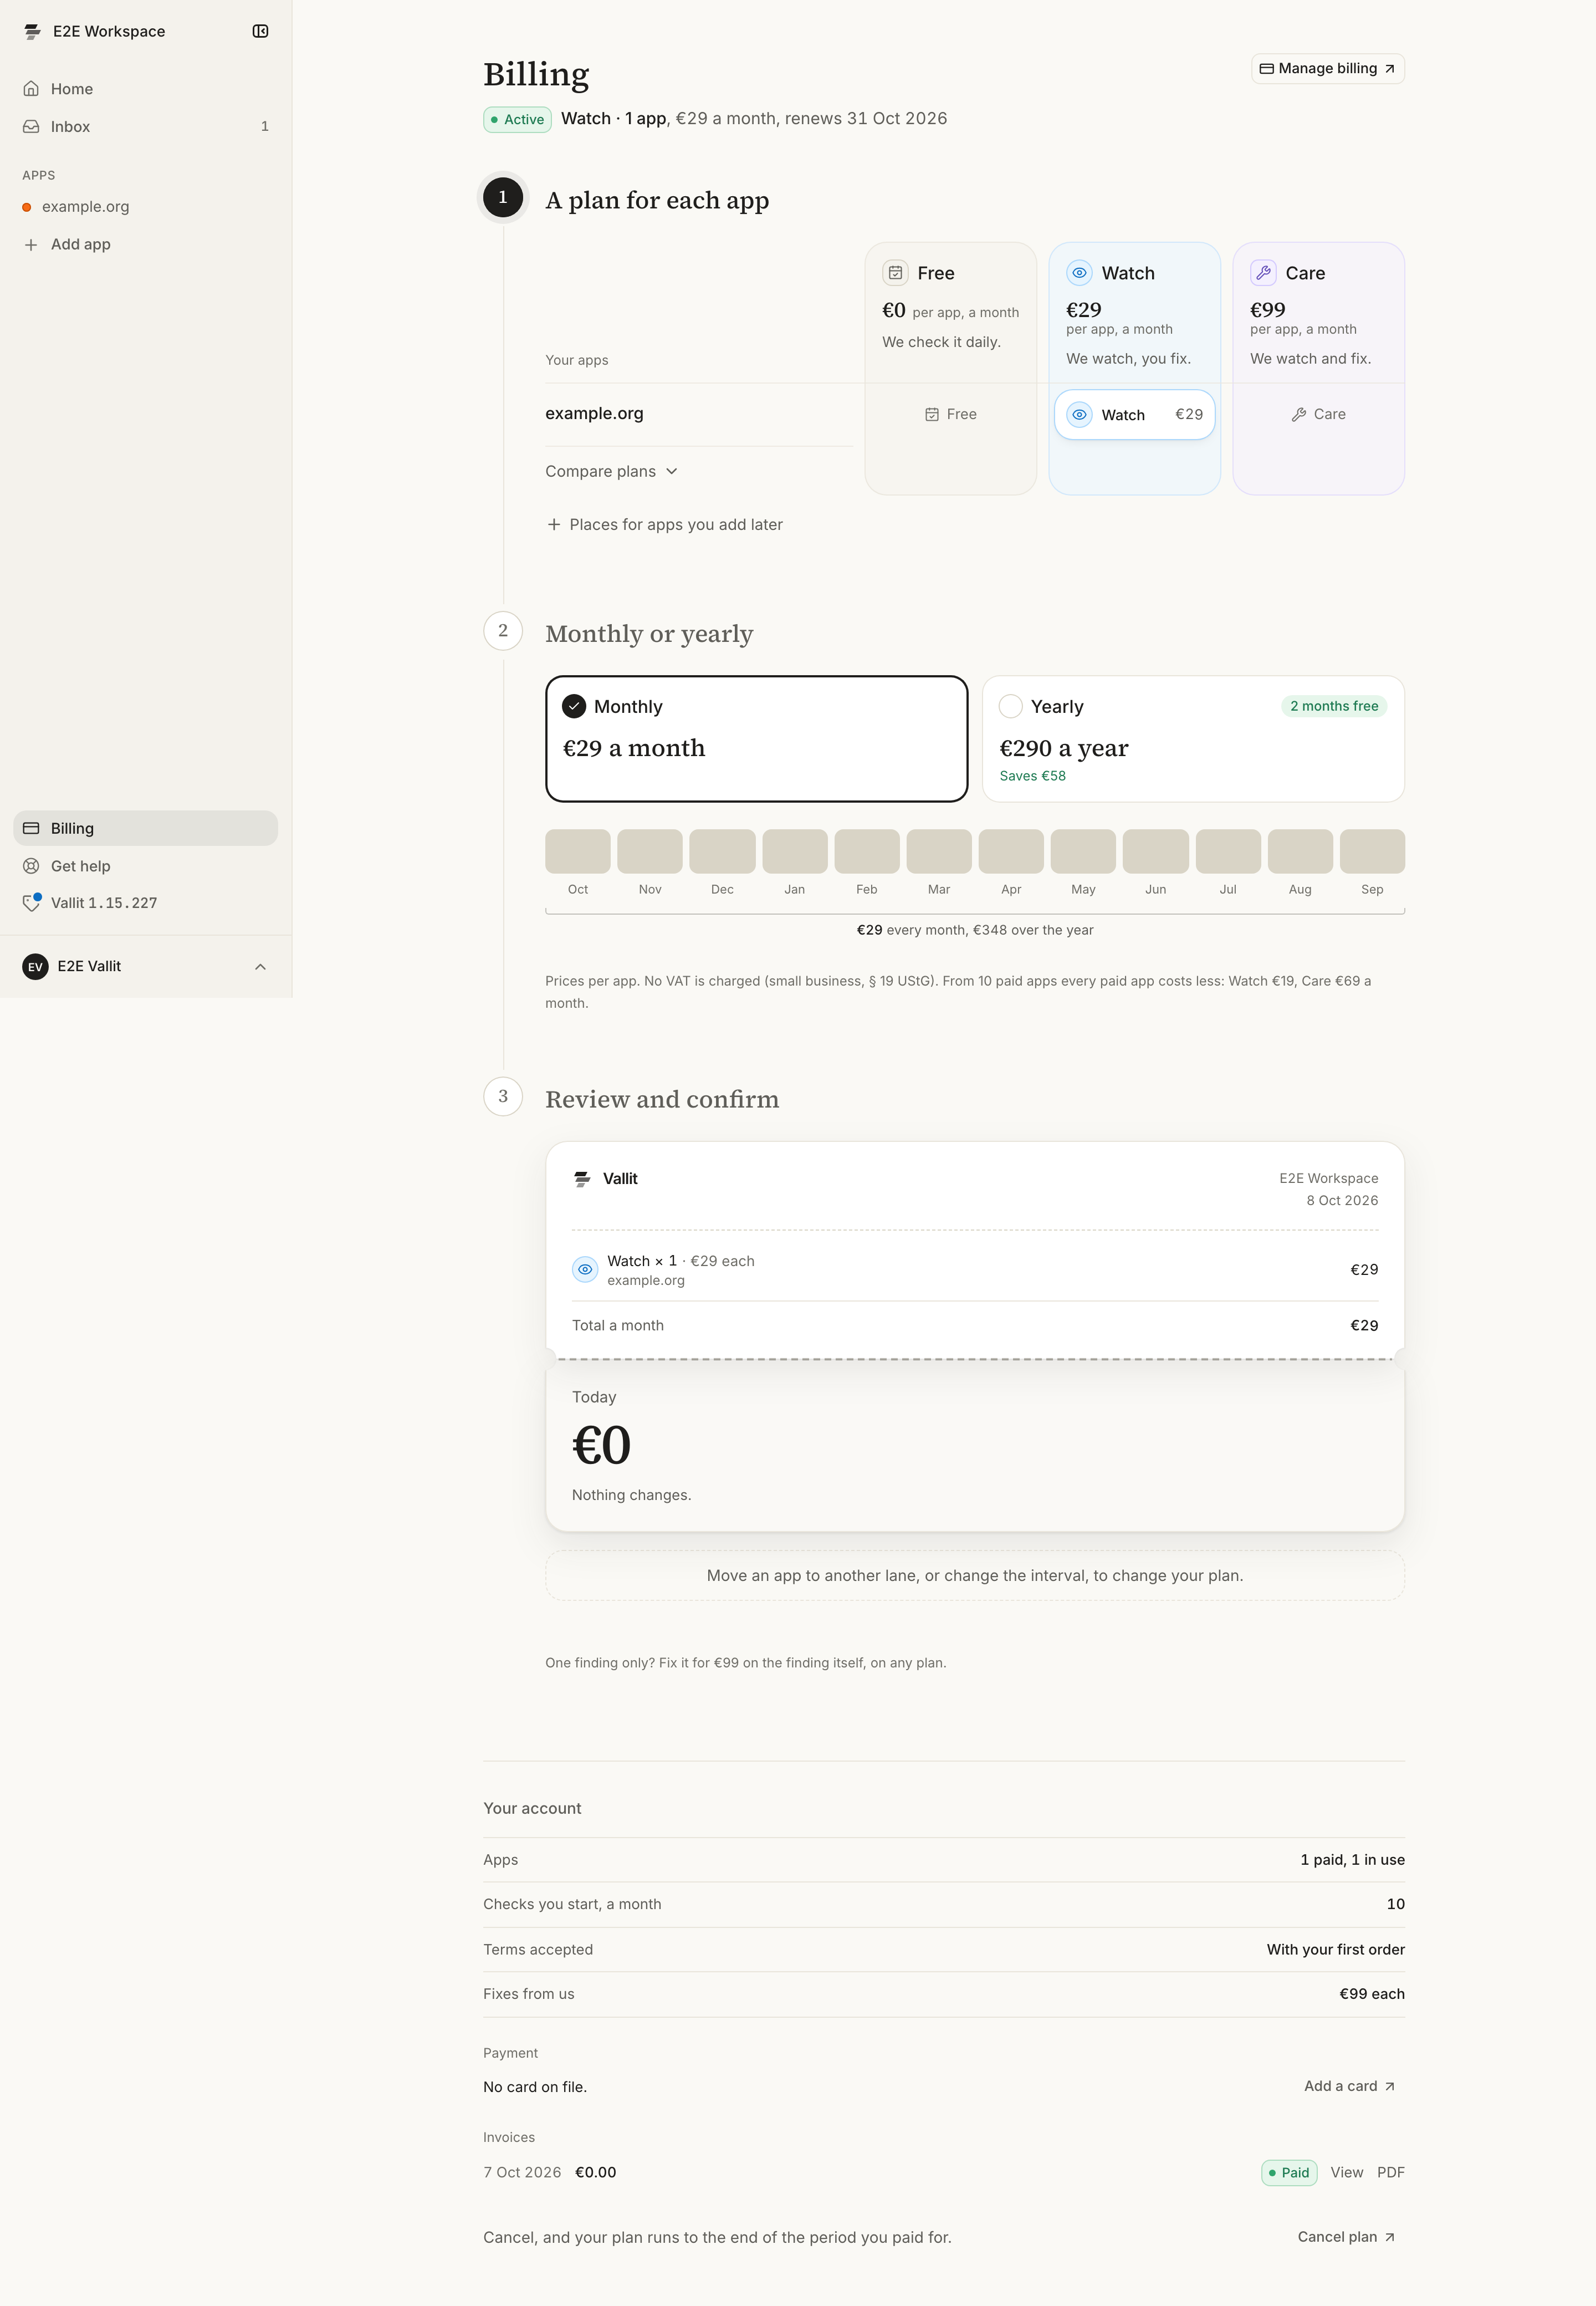Click the Oct month bar
The image size is (1596, 2306).
pyautogui.click(x=578, y=851)
